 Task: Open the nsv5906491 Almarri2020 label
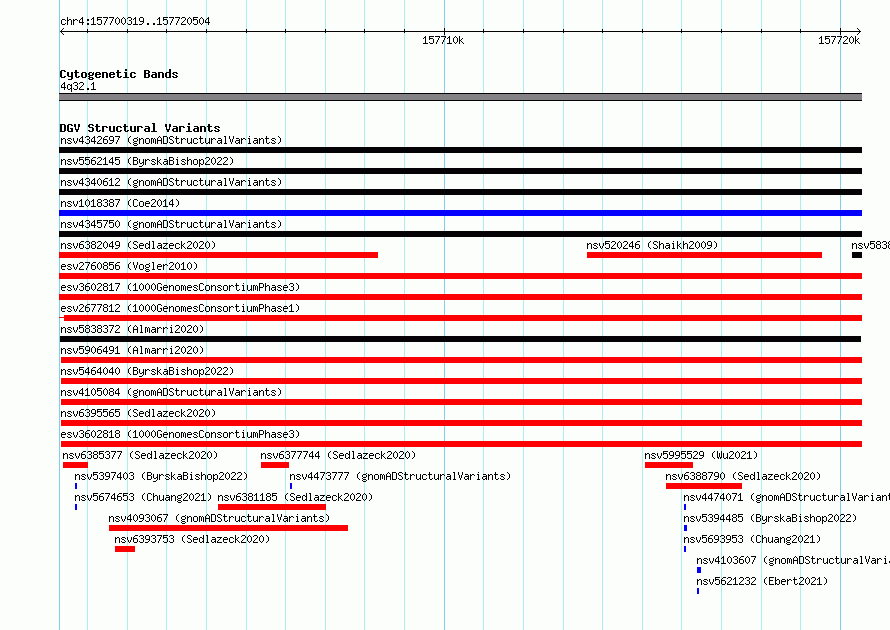point(132,350)
